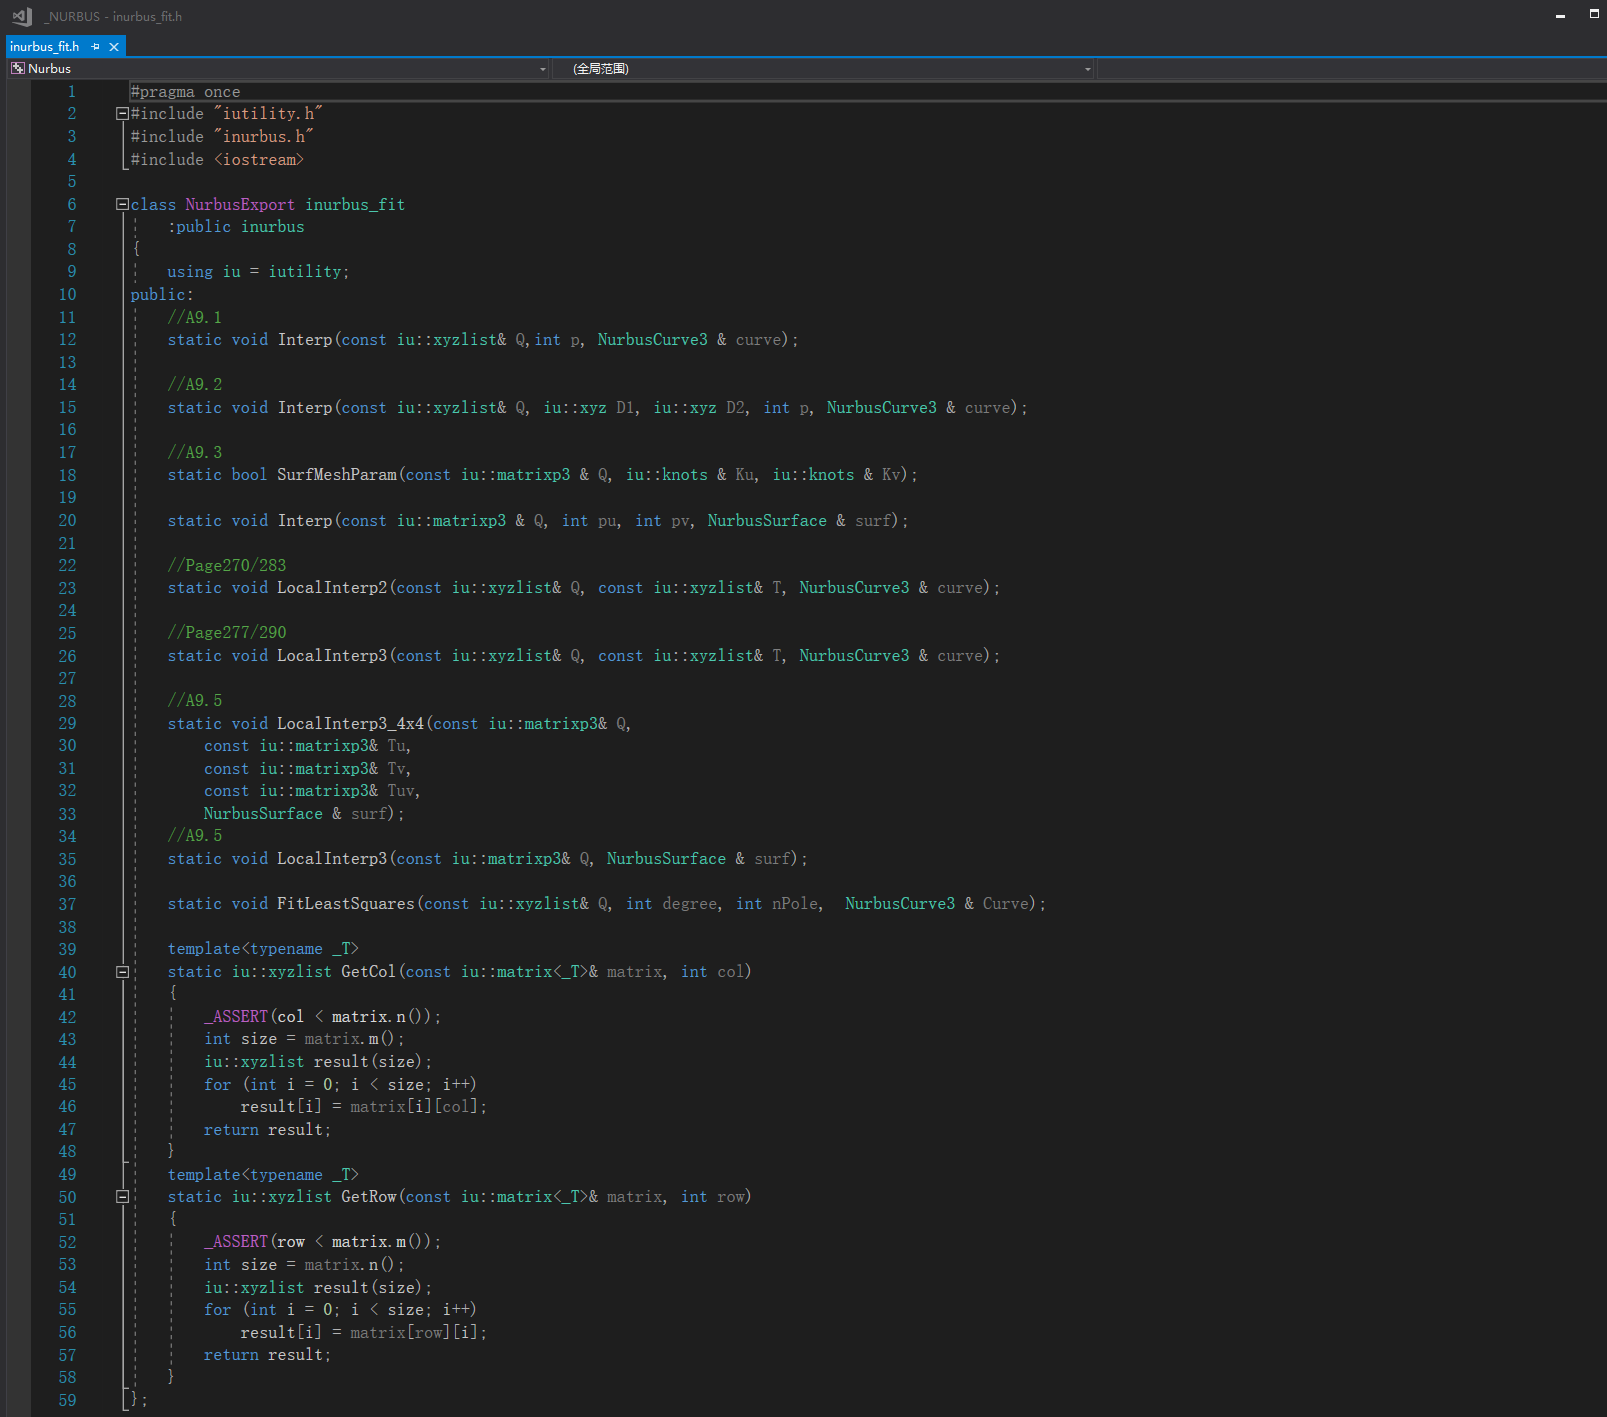This screenshot has height=1417, width=1607.
Task: Close the inurbus_fit.h tab
Action: click(114, 47)
